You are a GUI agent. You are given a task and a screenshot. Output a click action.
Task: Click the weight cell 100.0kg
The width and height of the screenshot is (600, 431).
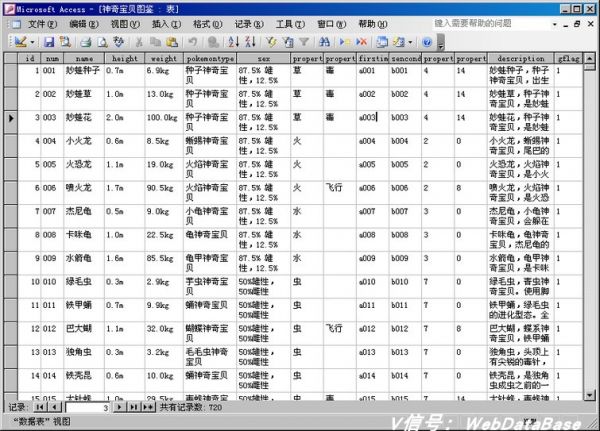(164, 122)
